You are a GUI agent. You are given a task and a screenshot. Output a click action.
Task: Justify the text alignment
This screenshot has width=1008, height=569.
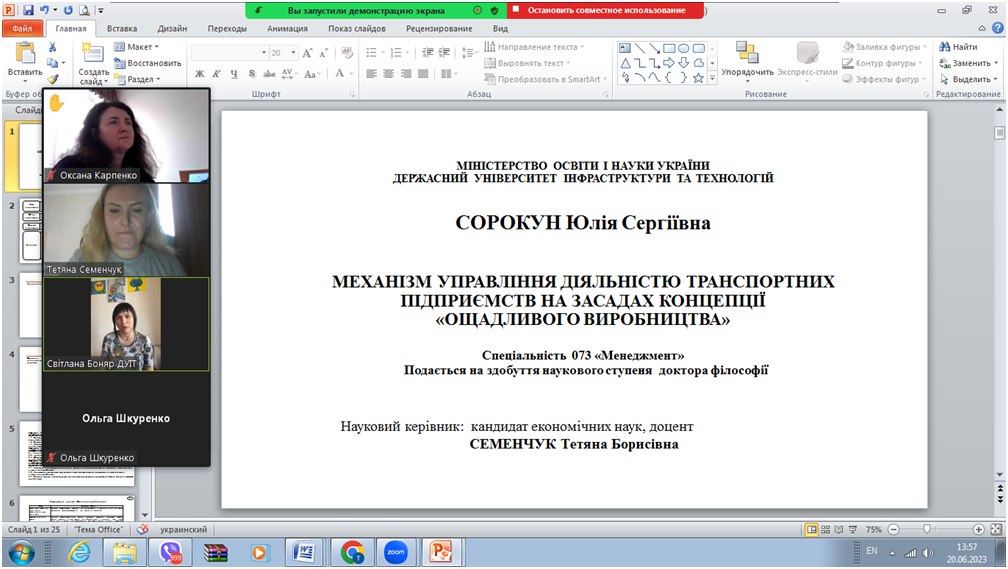[423, 74]
